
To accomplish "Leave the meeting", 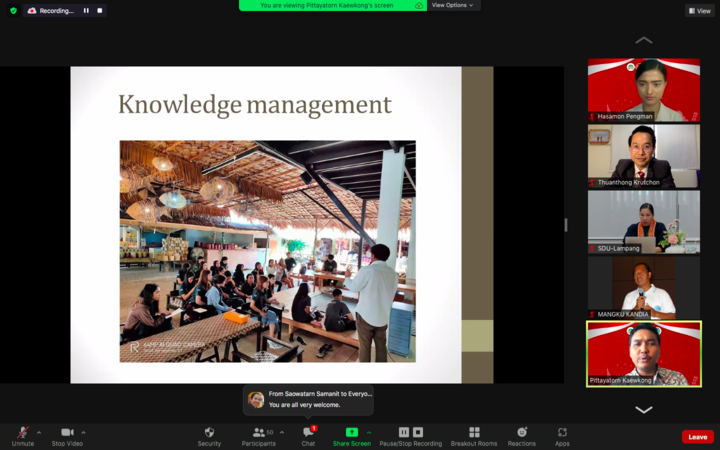I will pyautogui.click(x=697, y=437).
